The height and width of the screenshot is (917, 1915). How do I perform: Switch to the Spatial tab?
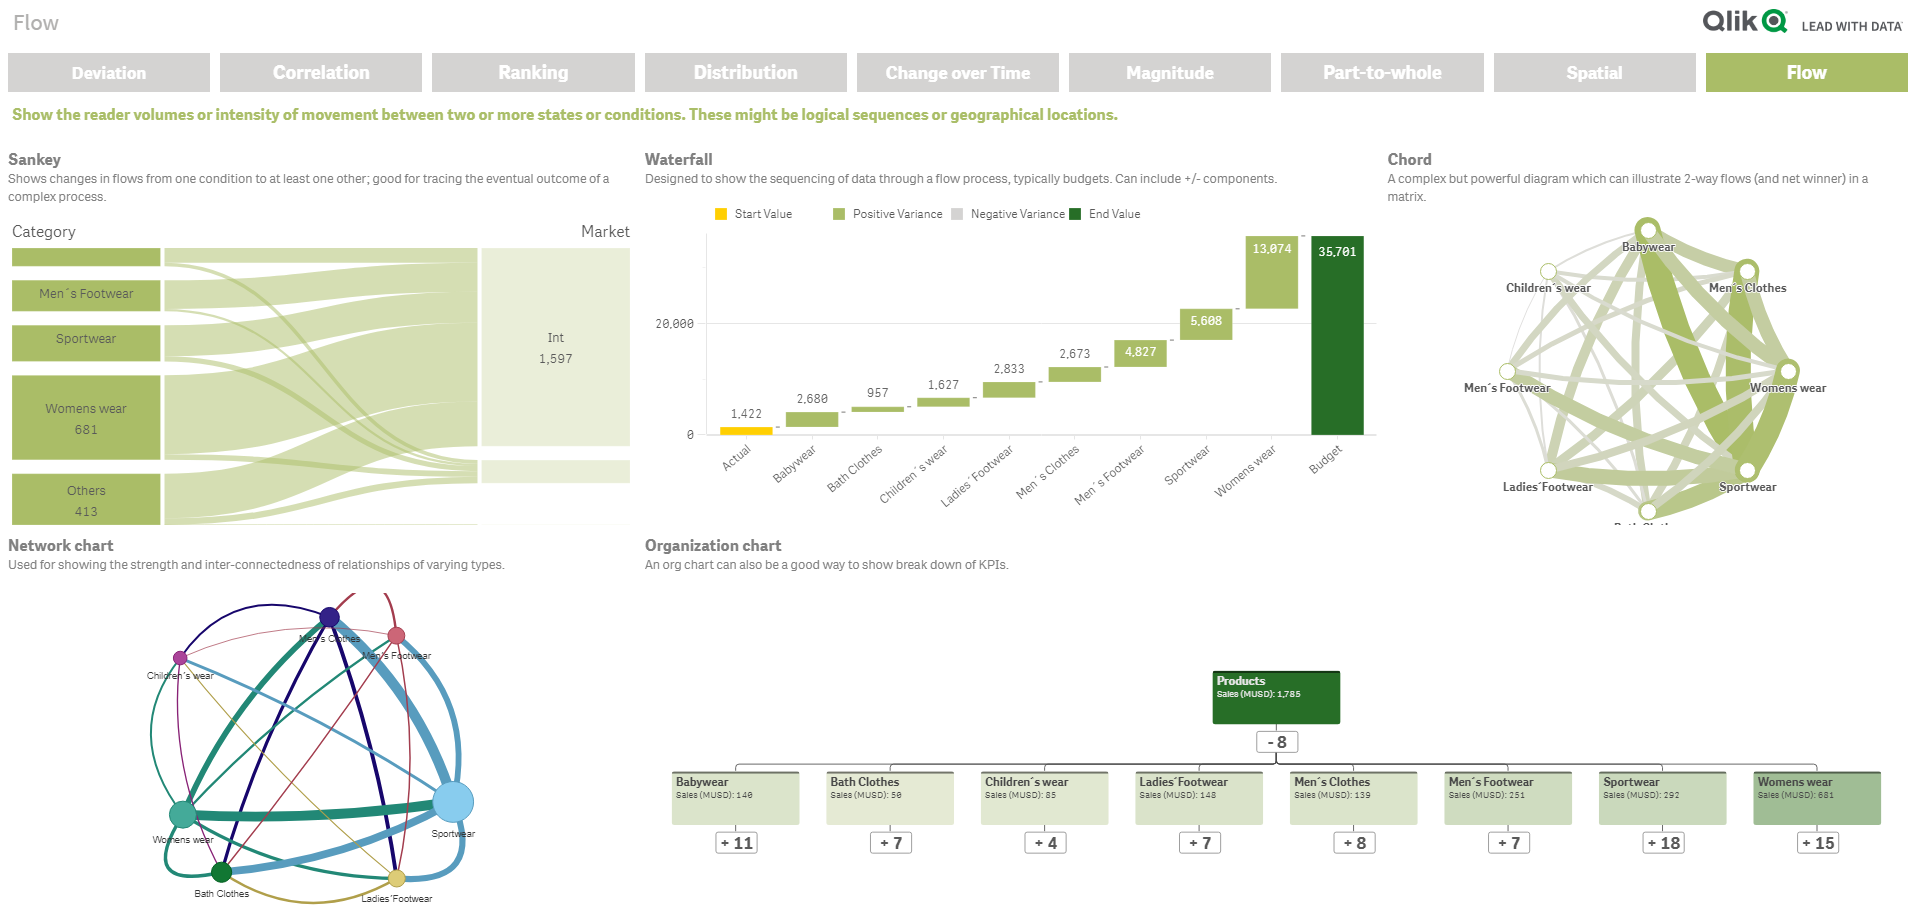(1594, 72)
